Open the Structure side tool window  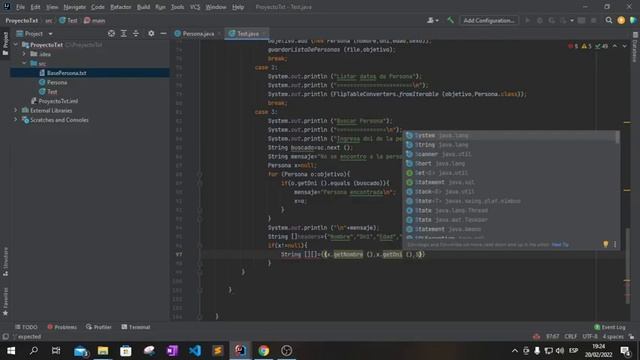(5, 262)
